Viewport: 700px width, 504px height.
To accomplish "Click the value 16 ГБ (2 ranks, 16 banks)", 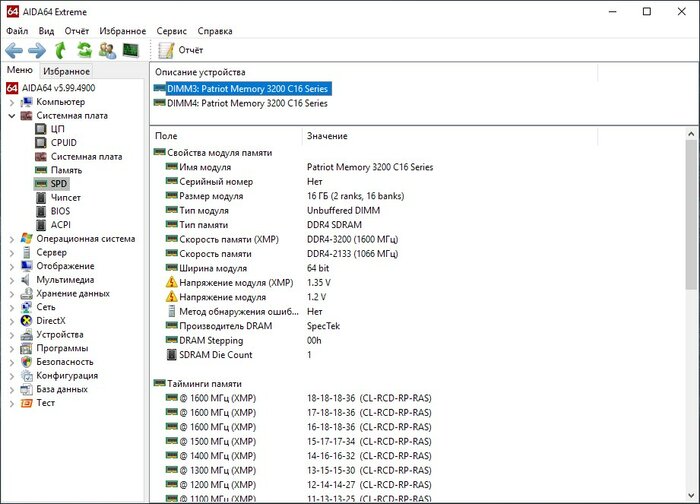I will 355,196.
